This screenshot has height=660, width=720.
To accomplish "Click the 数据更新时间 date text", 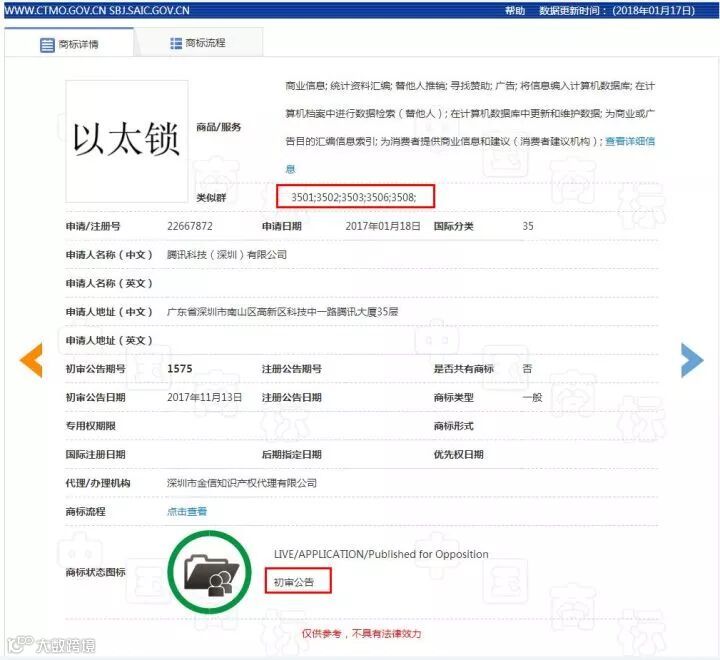I will click(617, 10).
